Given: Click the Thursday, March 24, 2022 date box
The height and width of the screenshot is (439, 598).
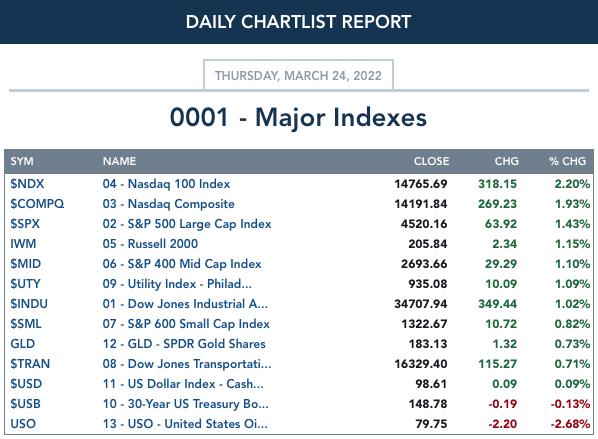Looking at the screenshot, I should [x=298, y=75].
